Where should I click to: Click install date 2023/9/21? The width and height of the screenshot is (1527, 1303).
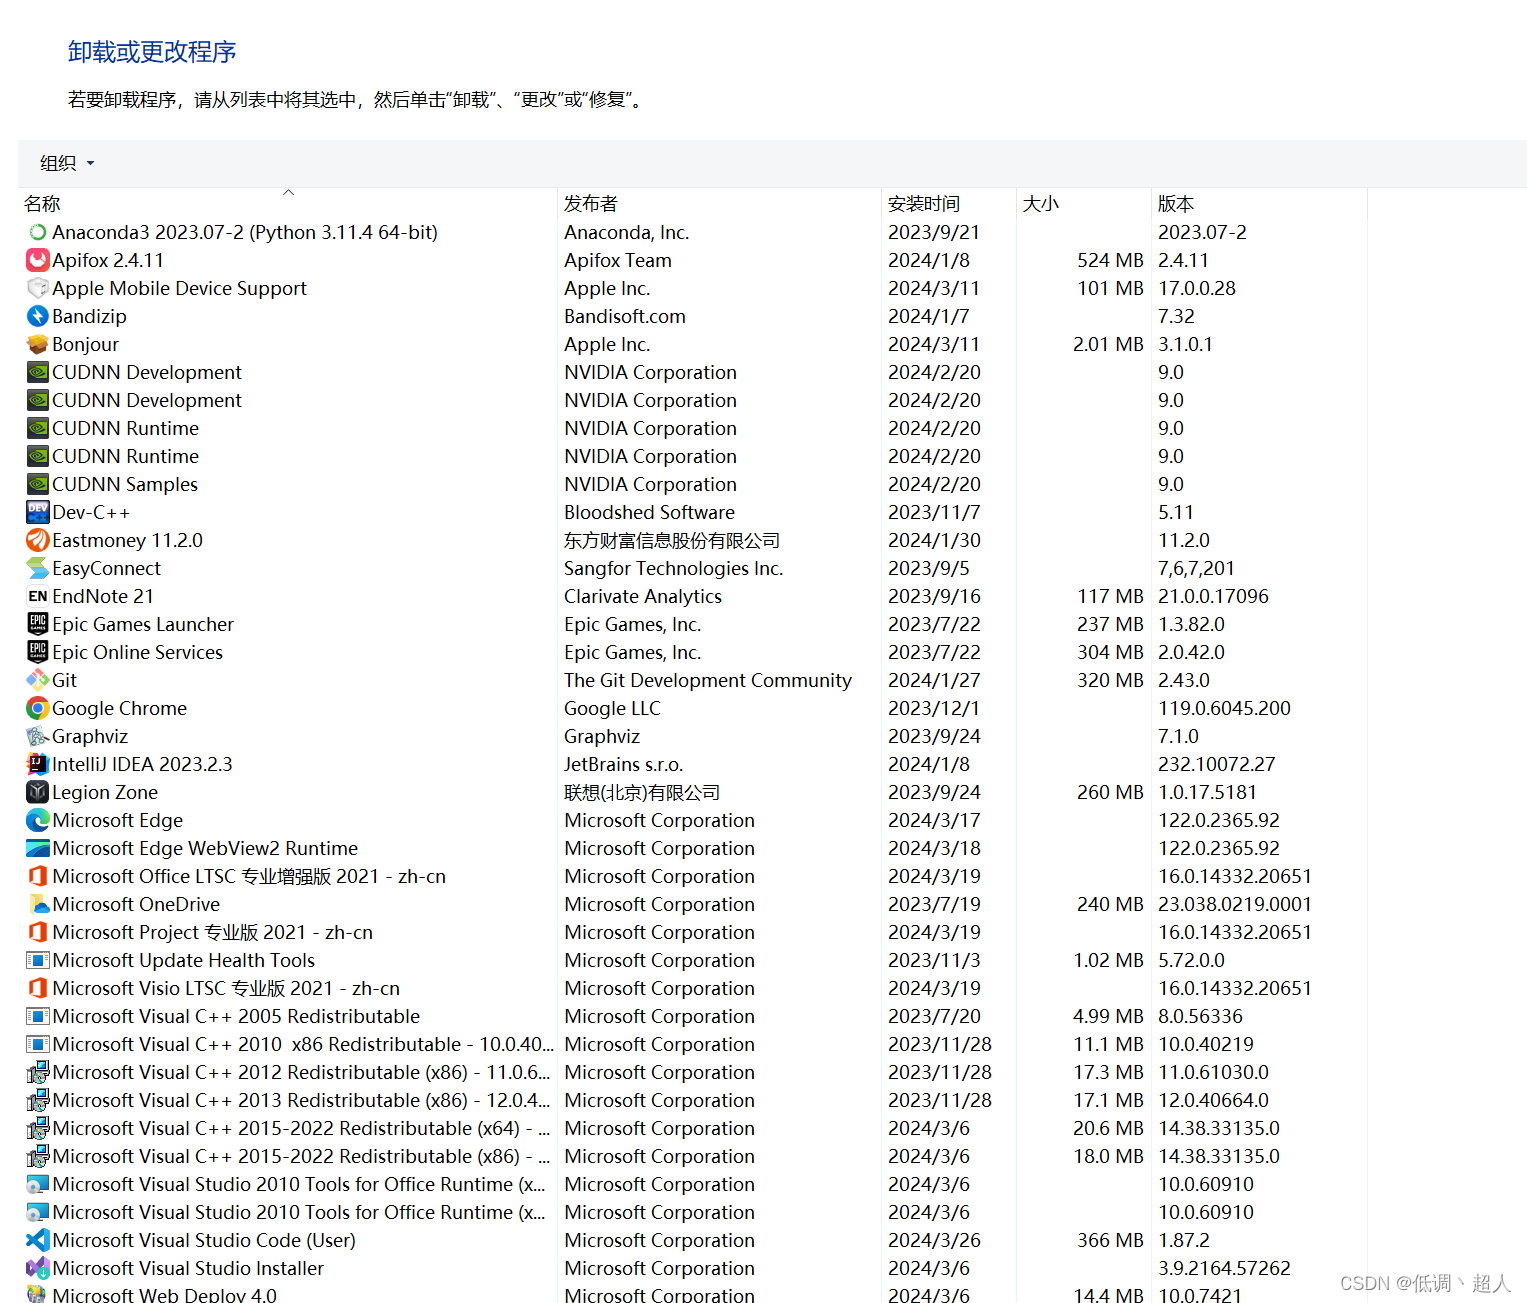point(934,232)
